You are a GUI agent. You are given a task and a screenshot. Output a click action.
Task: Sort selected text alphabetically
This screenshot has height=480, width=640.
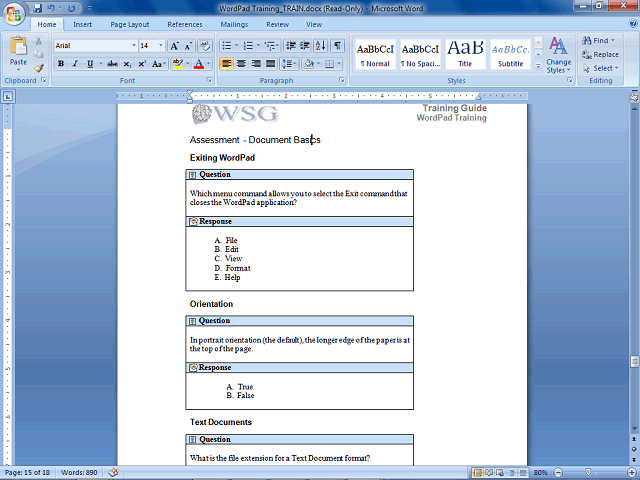(321, 46)
